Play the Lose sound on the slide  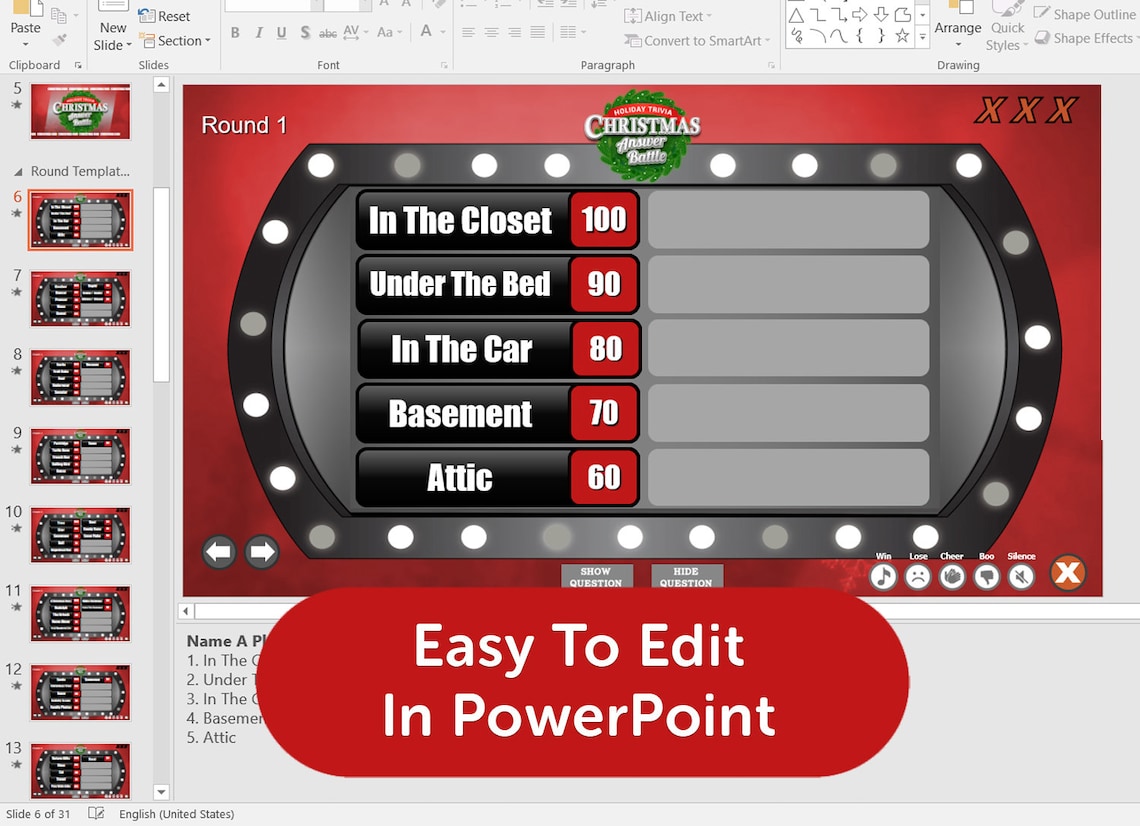[918, 577]
